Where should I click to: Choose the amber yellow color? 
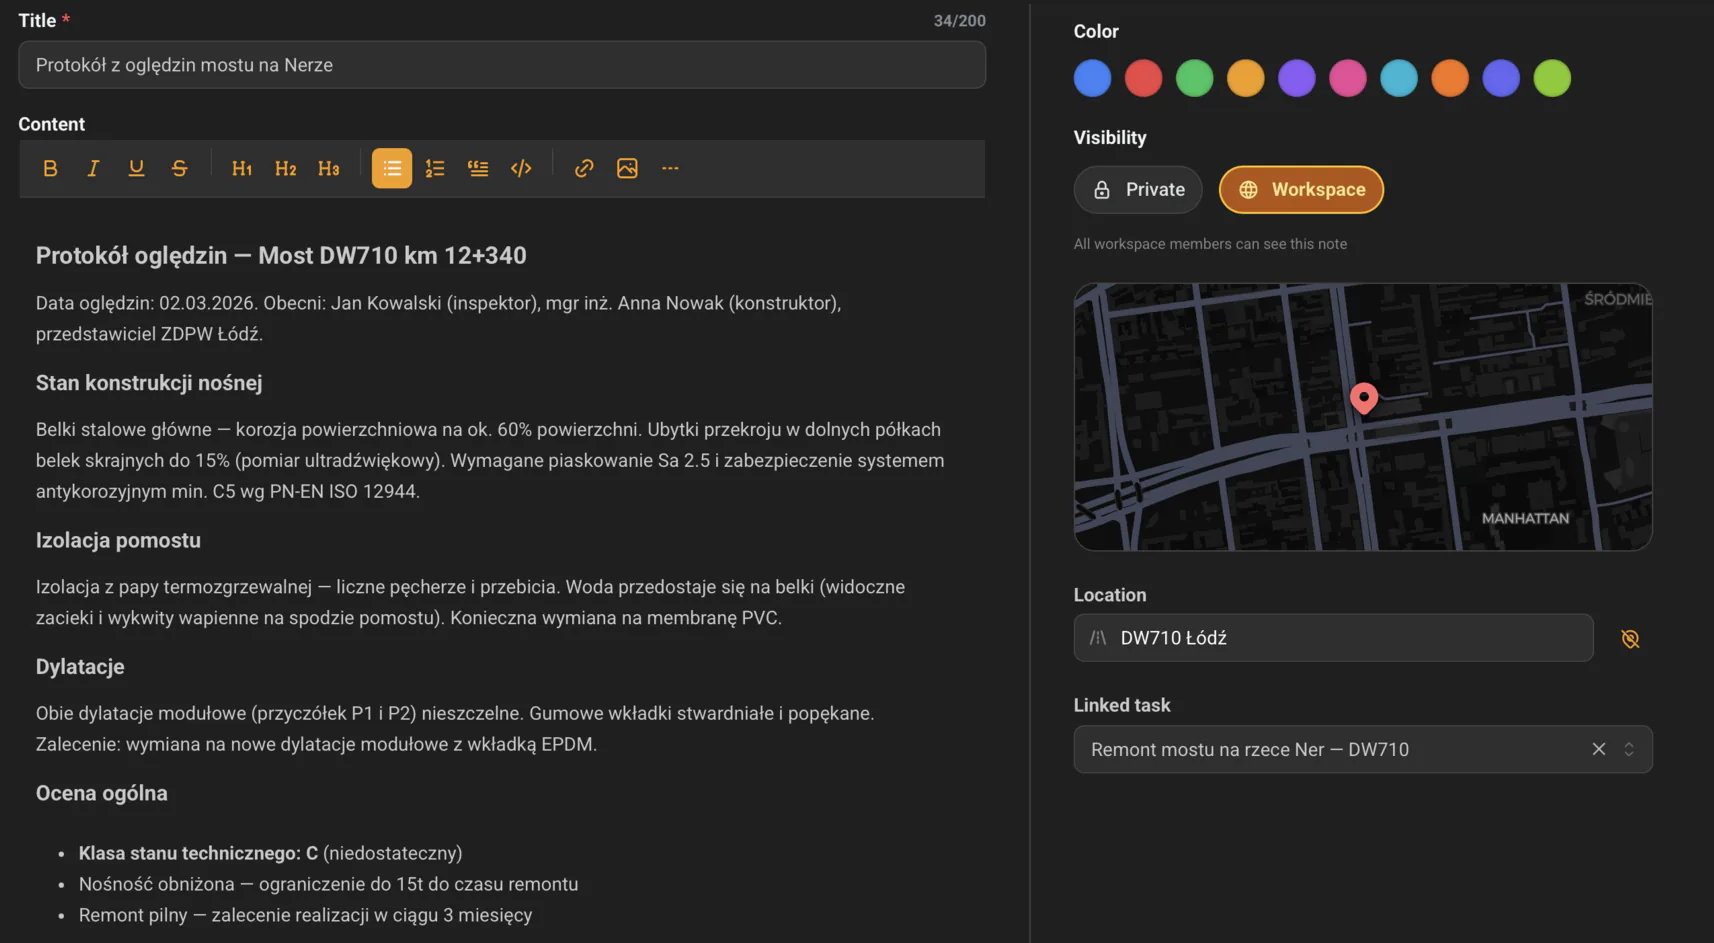pyautogui.click(x=1245, y=78)
